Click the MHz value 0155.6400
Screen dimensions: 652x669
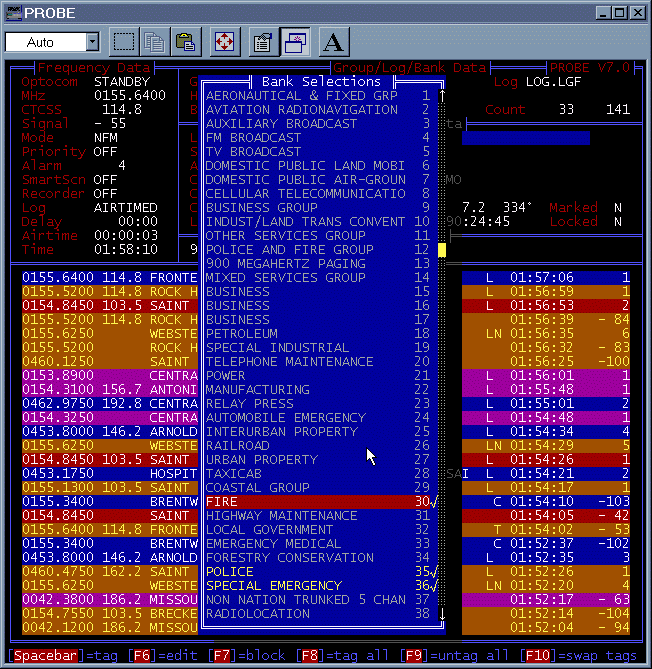130,95
